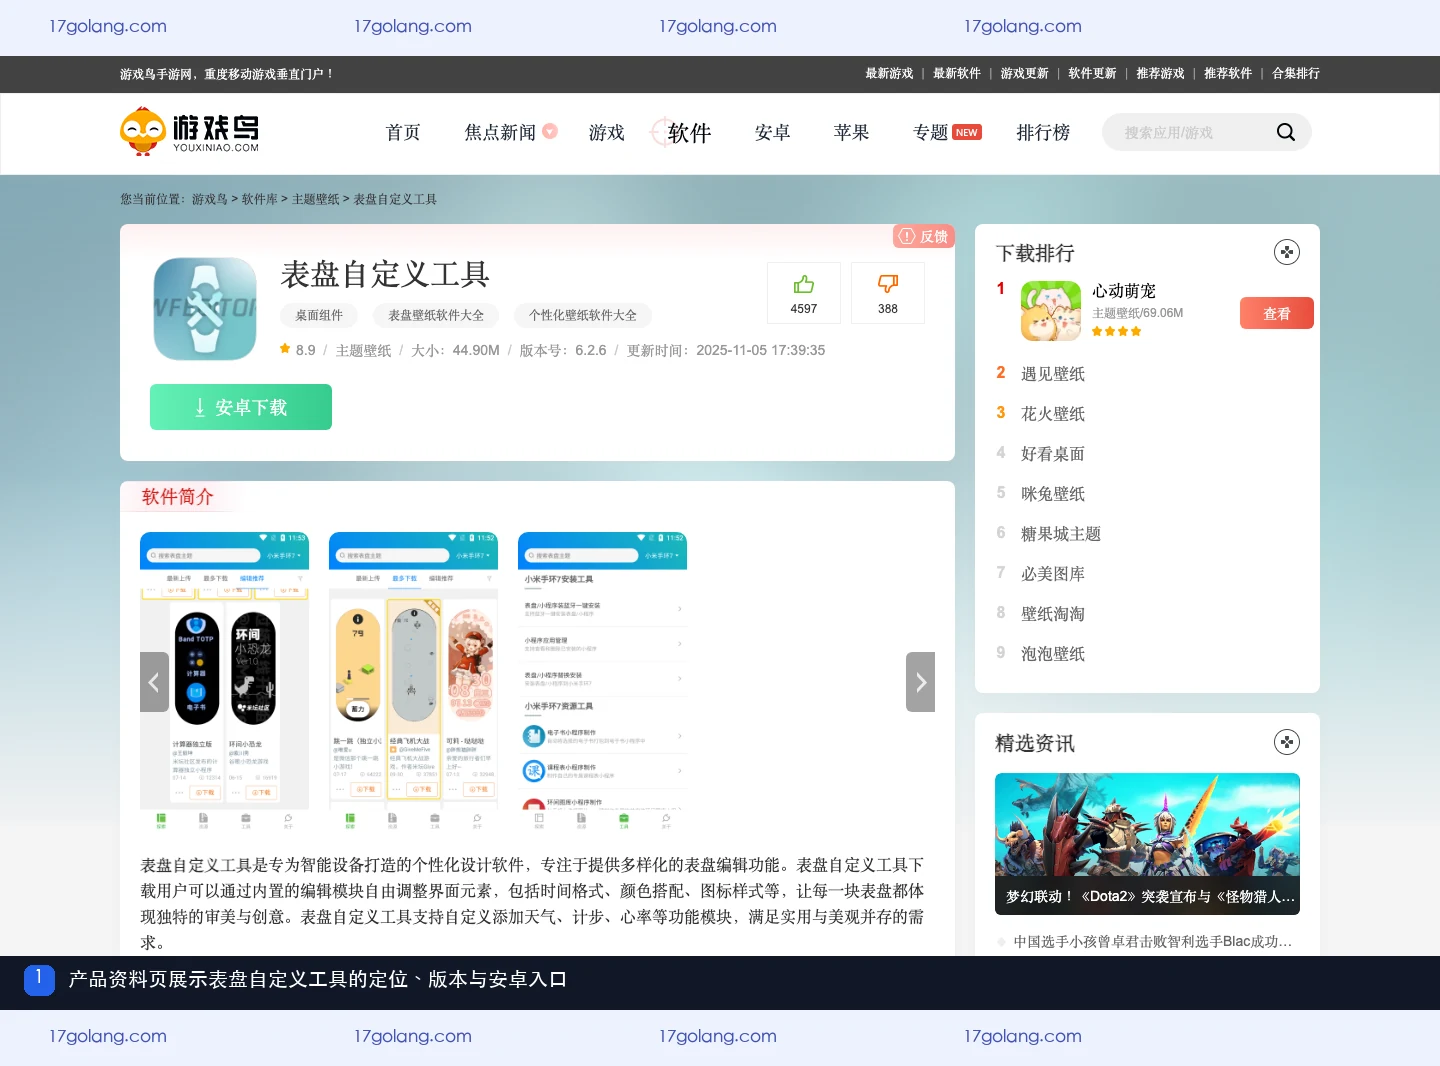This screenshot has width=1440, height=1066.
Task: Click 糖果城主题 in download ranking
Action: click(1061, 534)
